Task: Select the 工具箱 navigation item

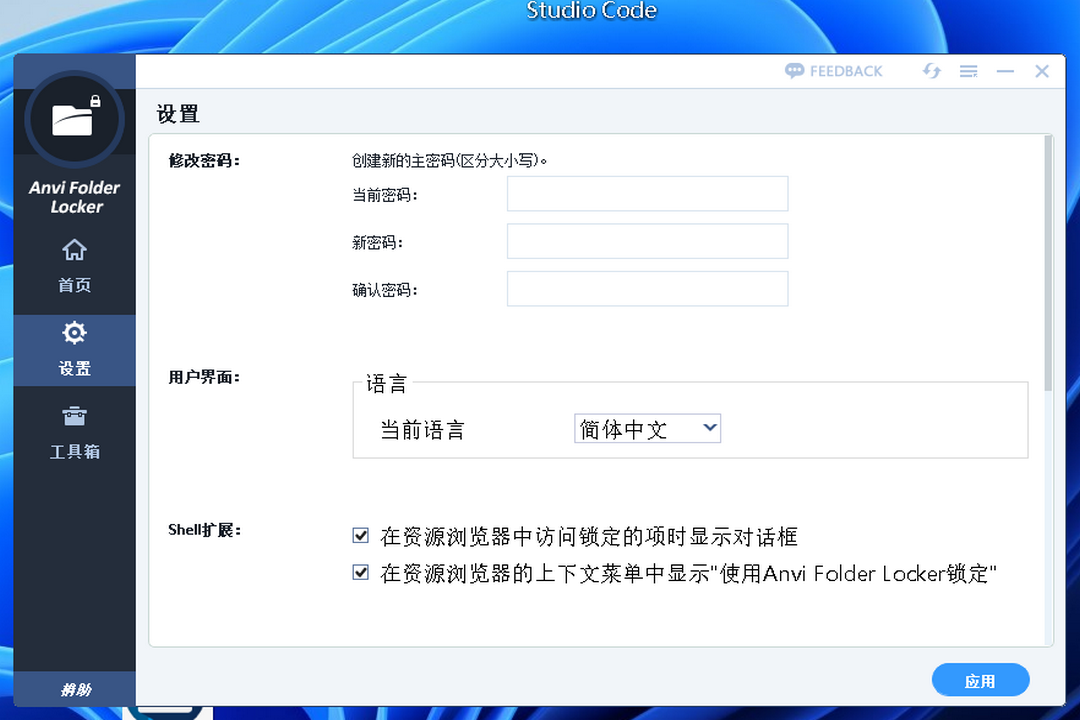Action: pyautogui.click(x=75, y=432)
